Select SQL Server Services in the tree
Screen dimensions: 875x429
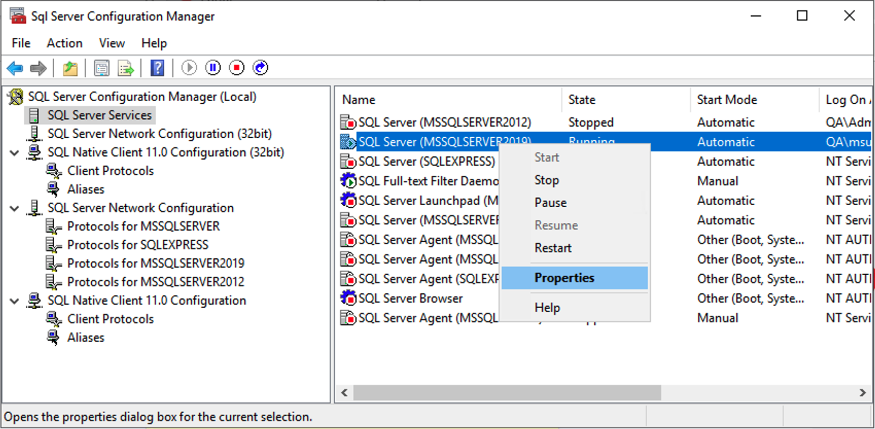click(x=99, y=115)
